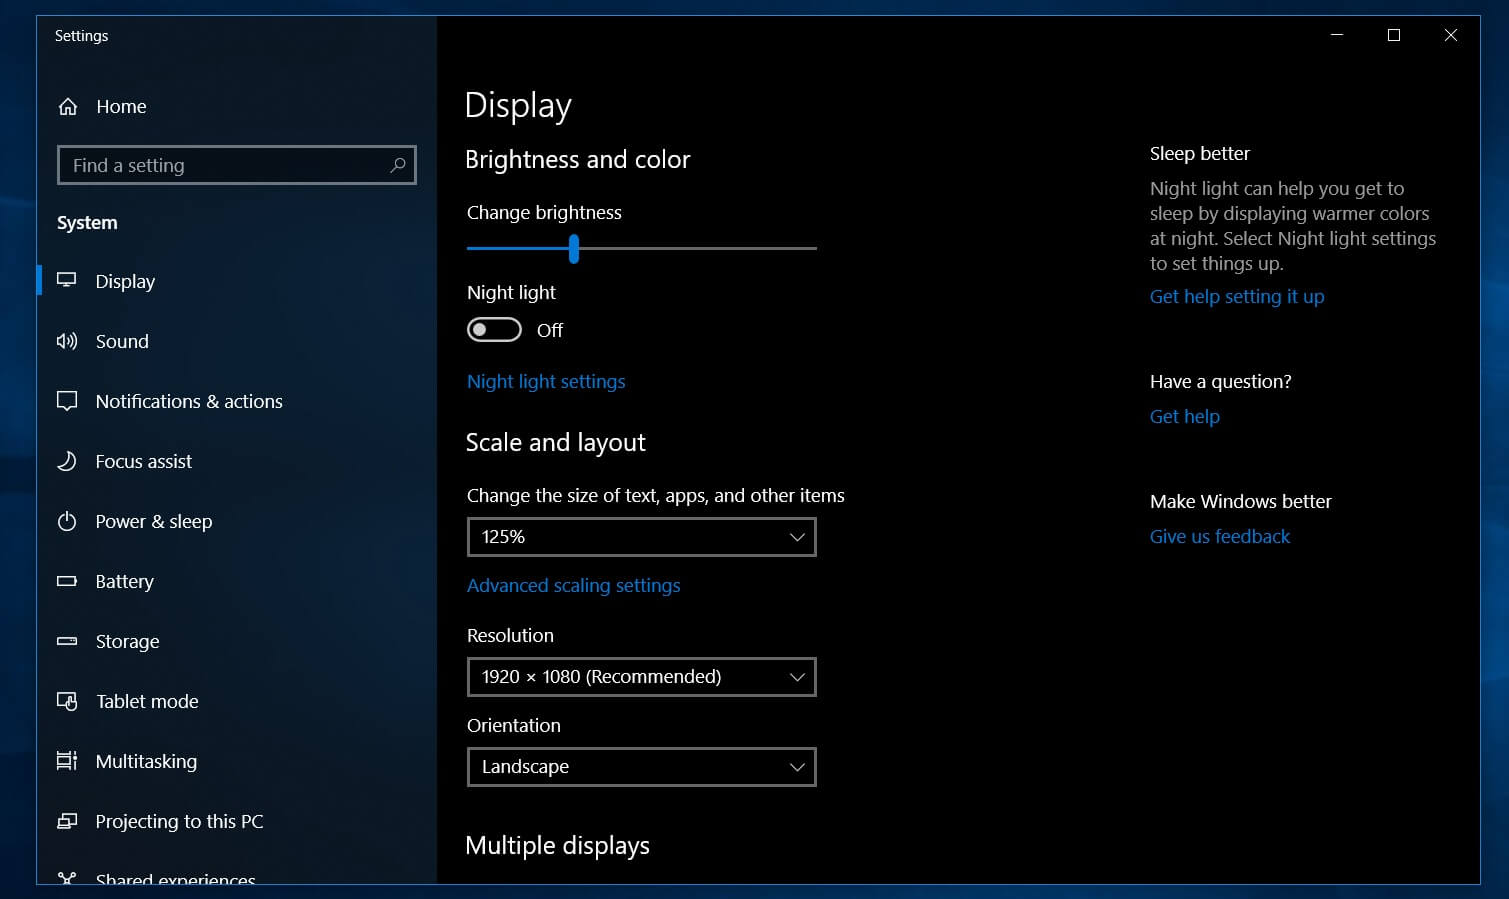Go to the Home menu item
This screenshot has height=899, width=1509.
coord(120,106)
